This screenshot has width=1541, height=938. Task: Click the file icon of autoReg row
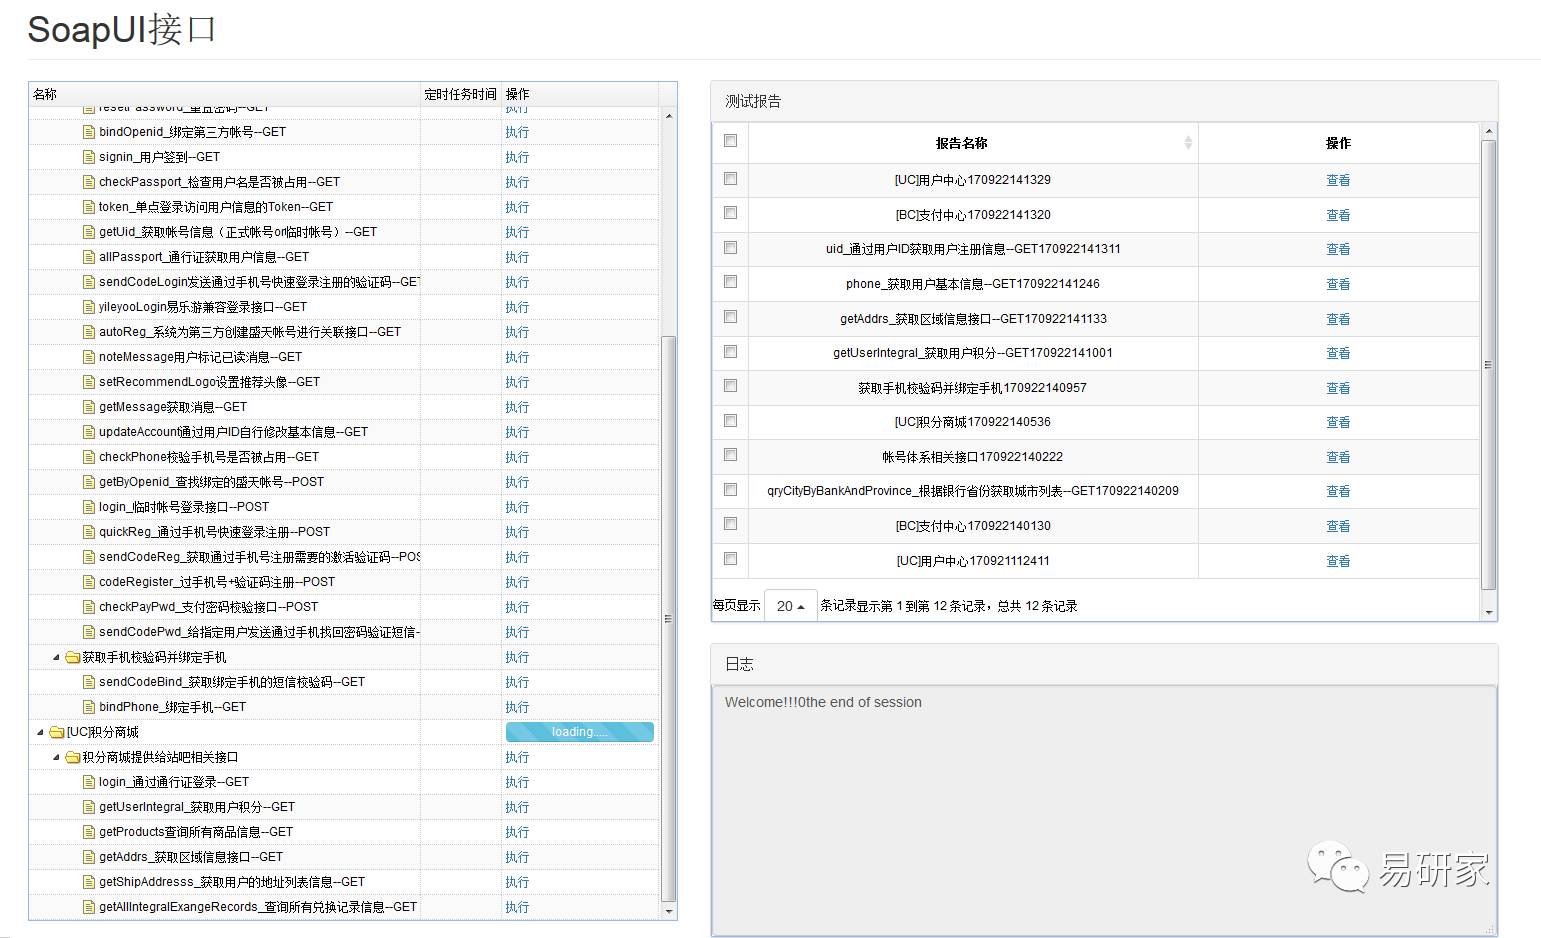[x=89, y=332]
